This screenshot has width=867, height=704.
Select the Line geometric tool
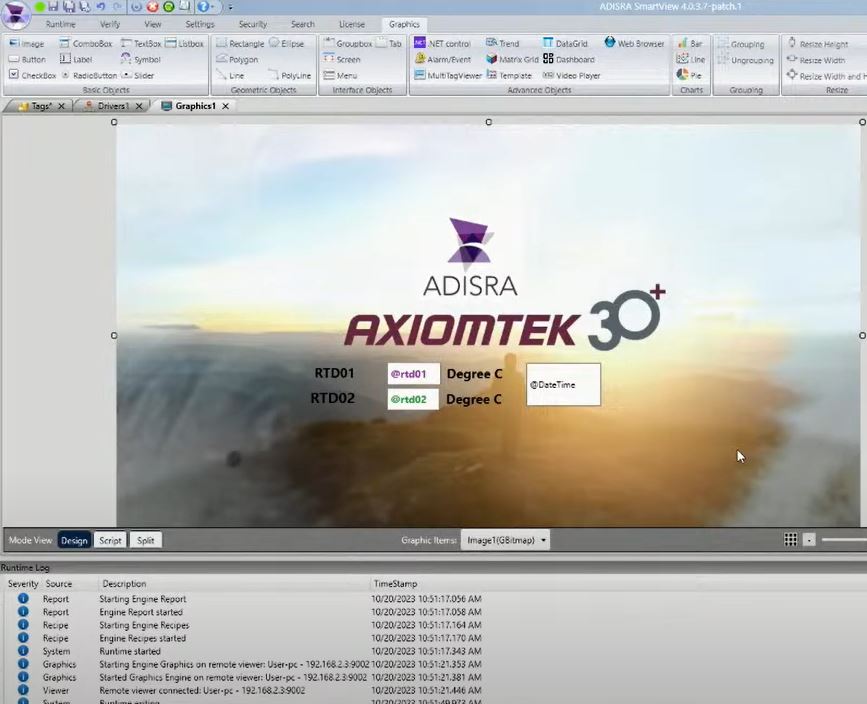pos(230,75)
